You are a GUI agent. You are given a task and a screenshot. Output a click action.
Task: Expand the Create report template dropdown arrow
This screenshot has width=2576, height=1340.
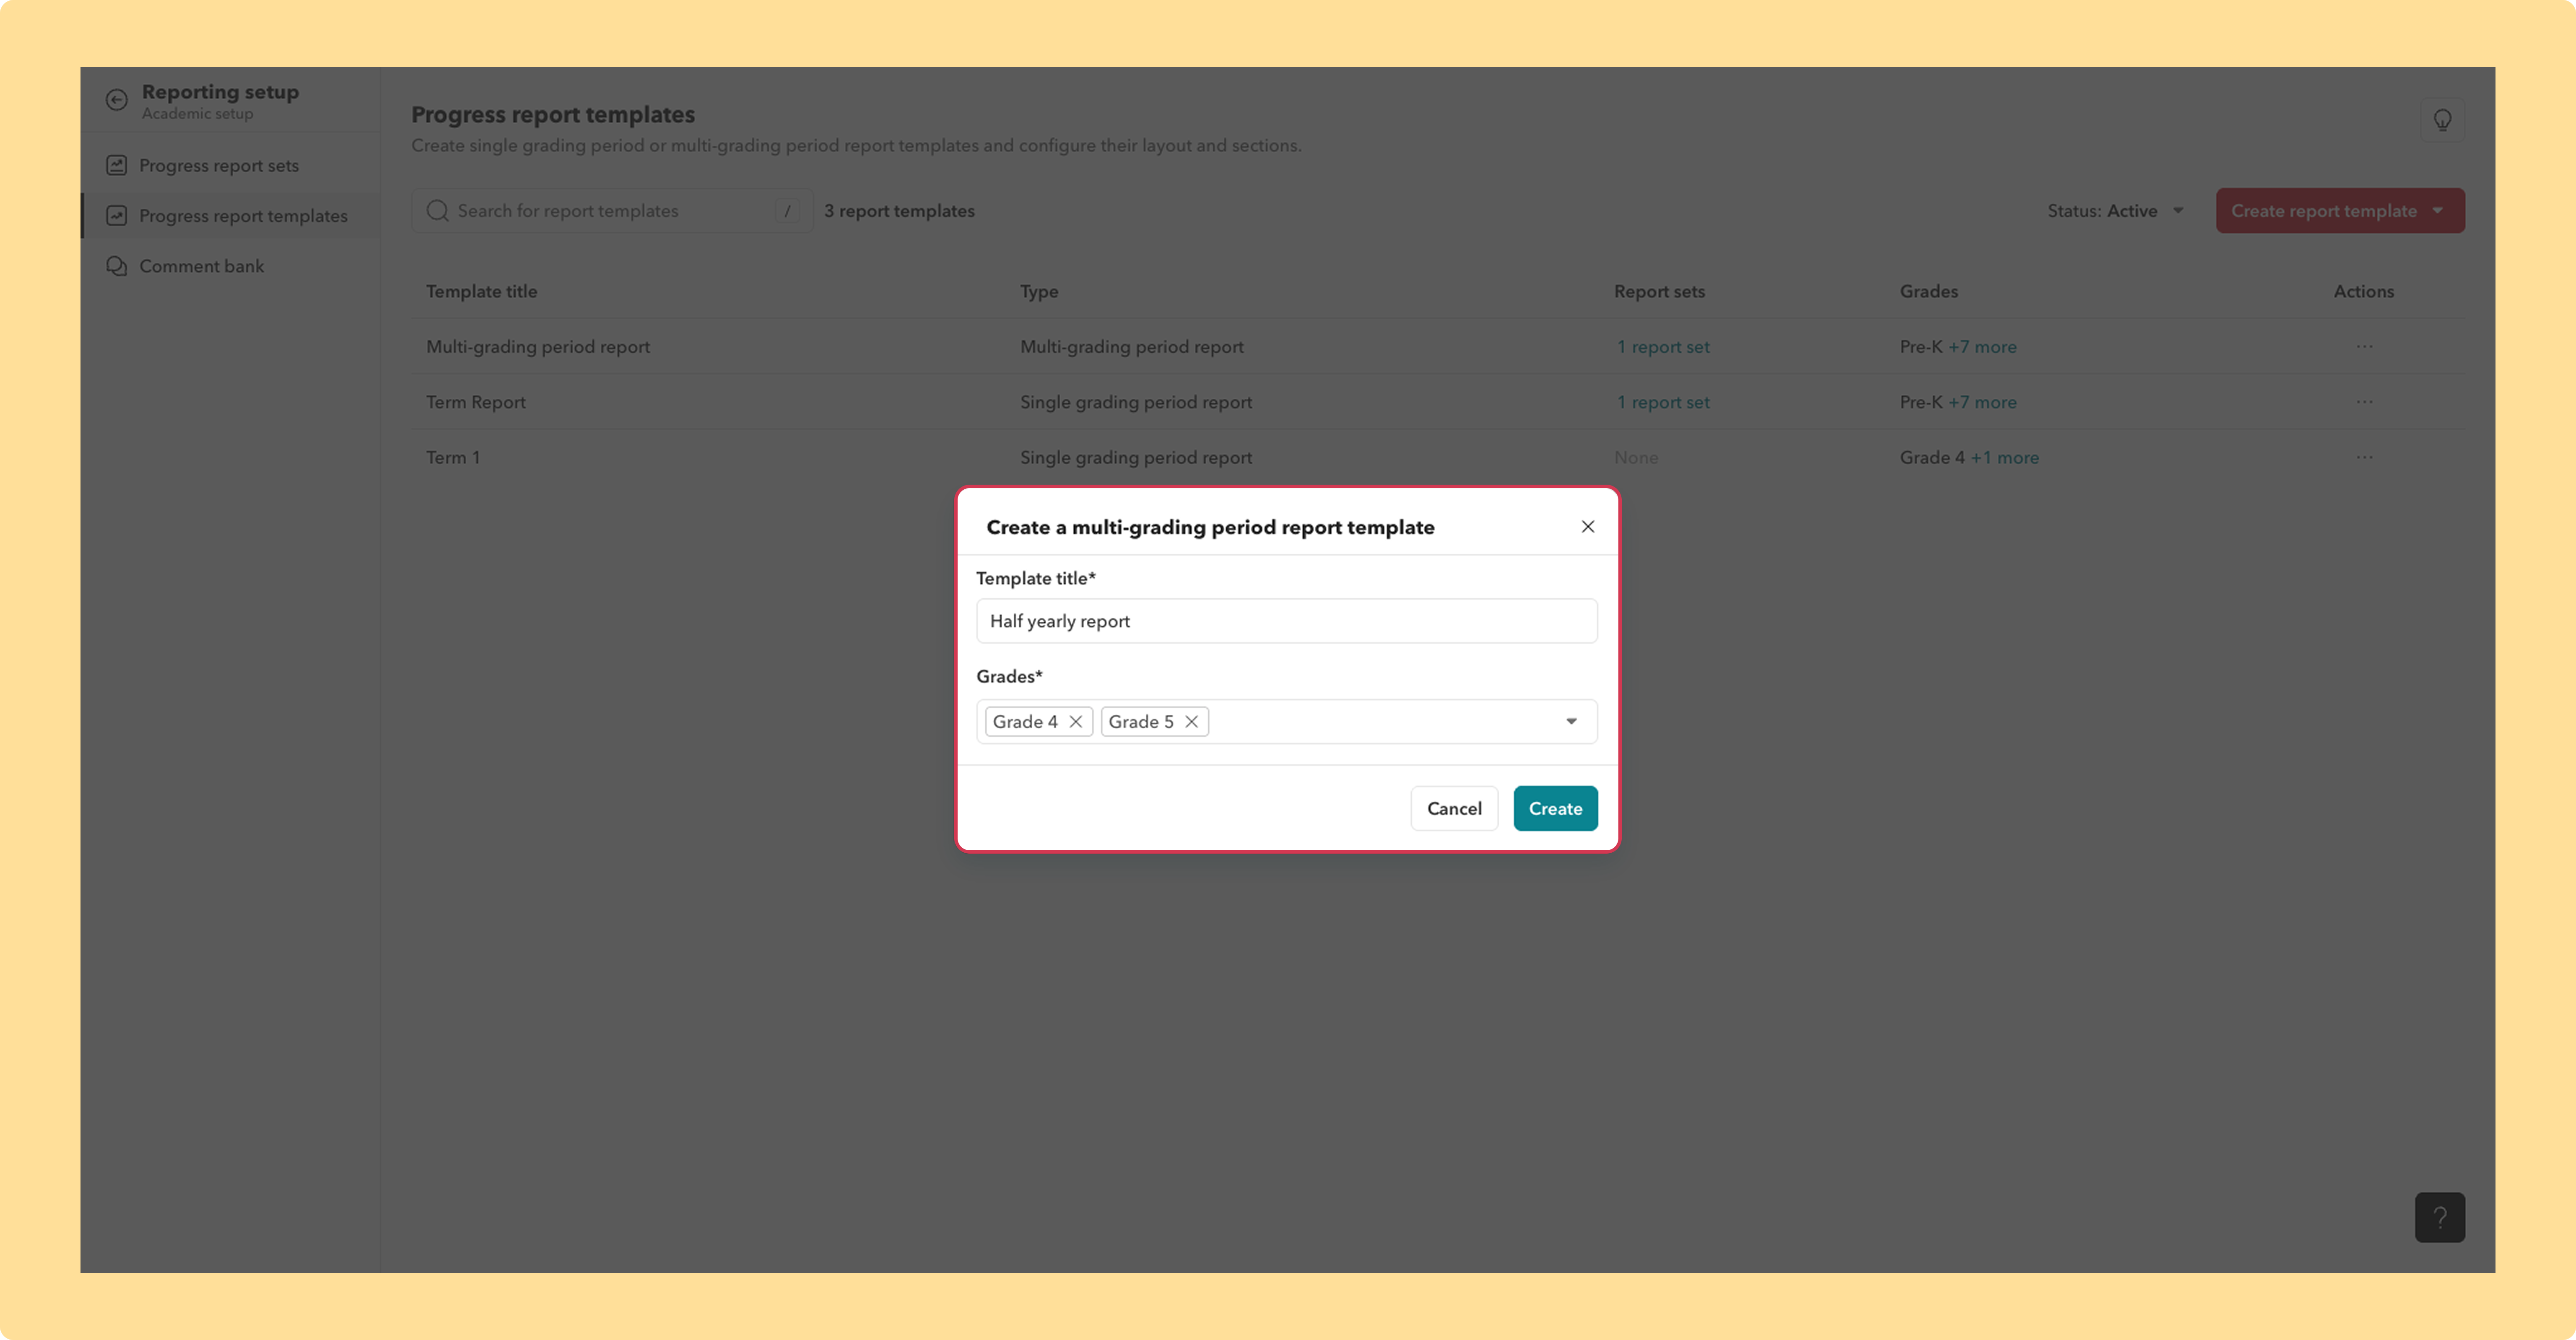pos(2438,211)
